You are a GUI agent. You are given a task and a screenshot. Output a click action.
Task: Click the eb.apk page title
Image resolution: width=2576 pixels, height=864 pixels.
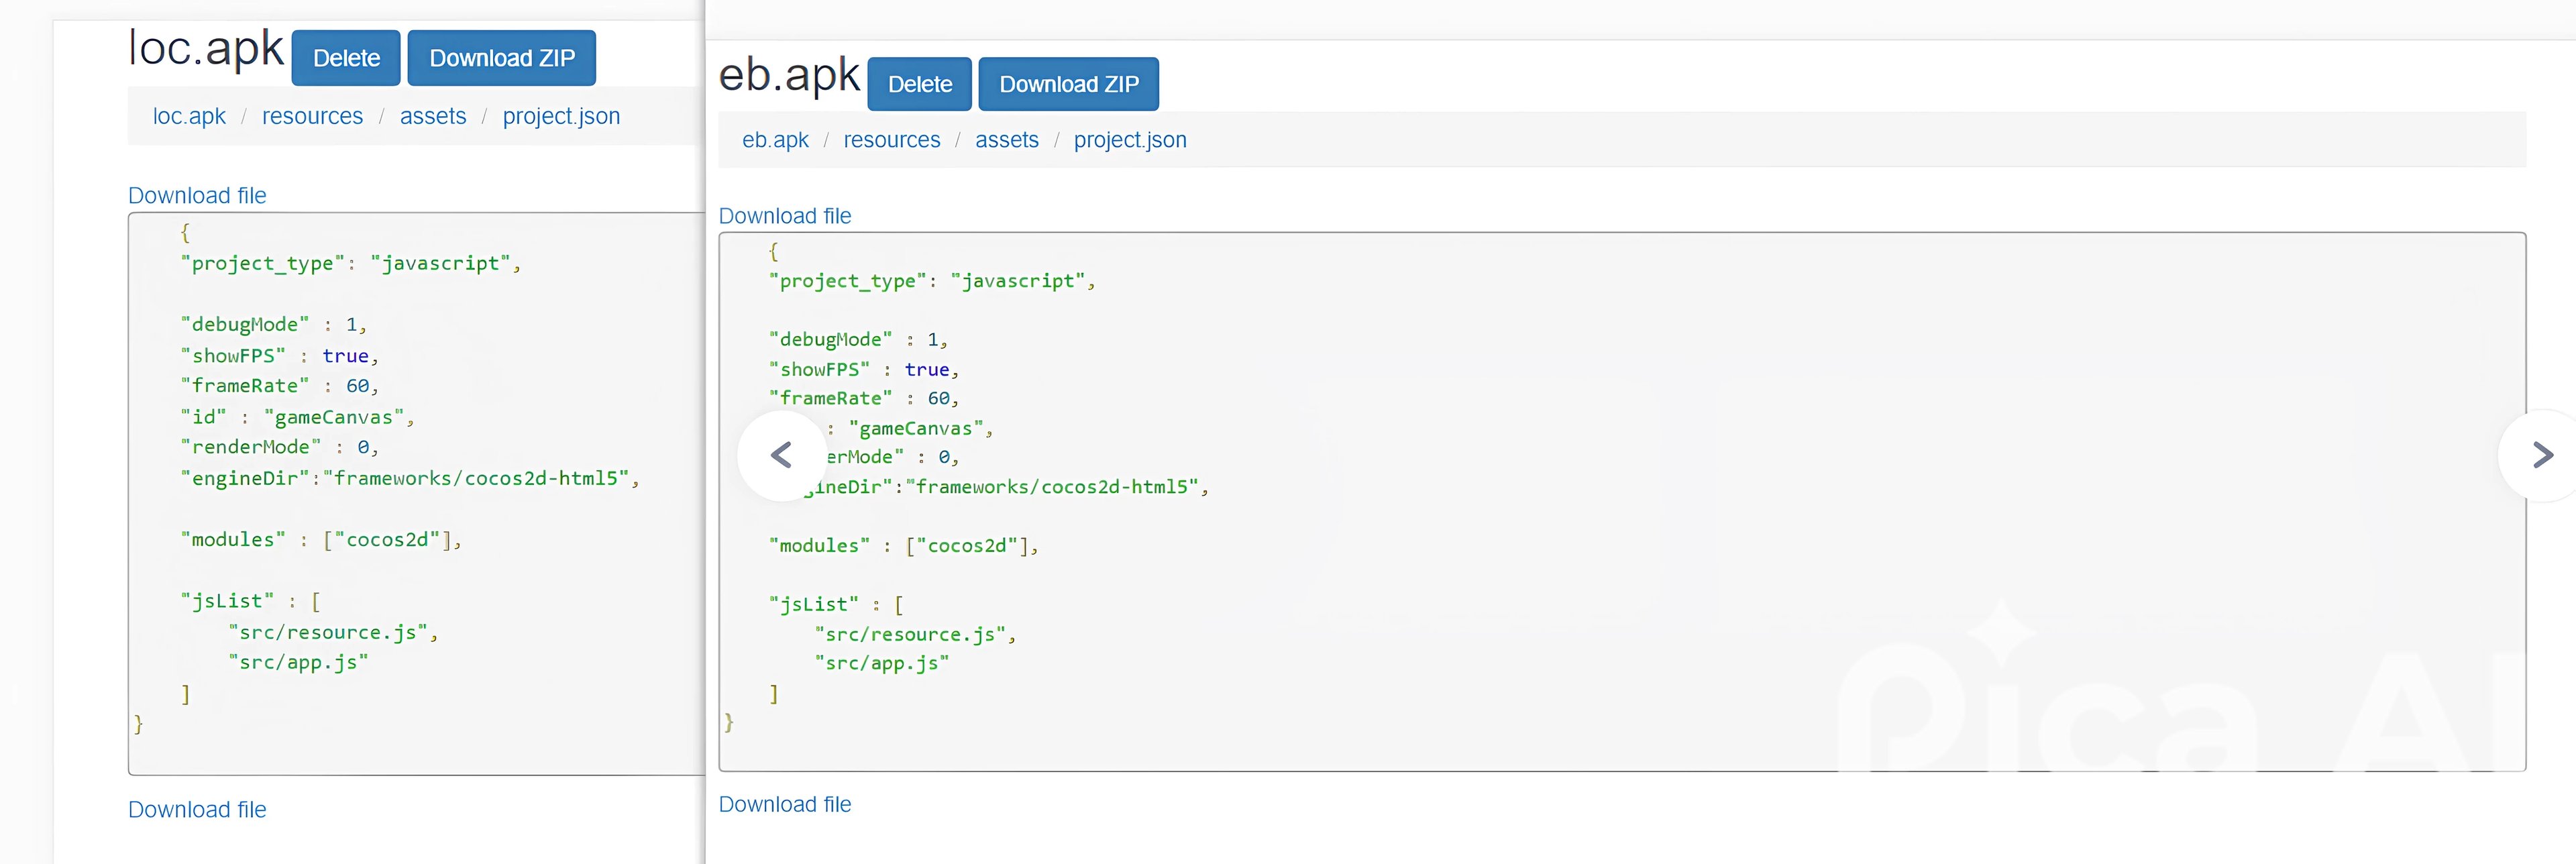coord(789,76)
